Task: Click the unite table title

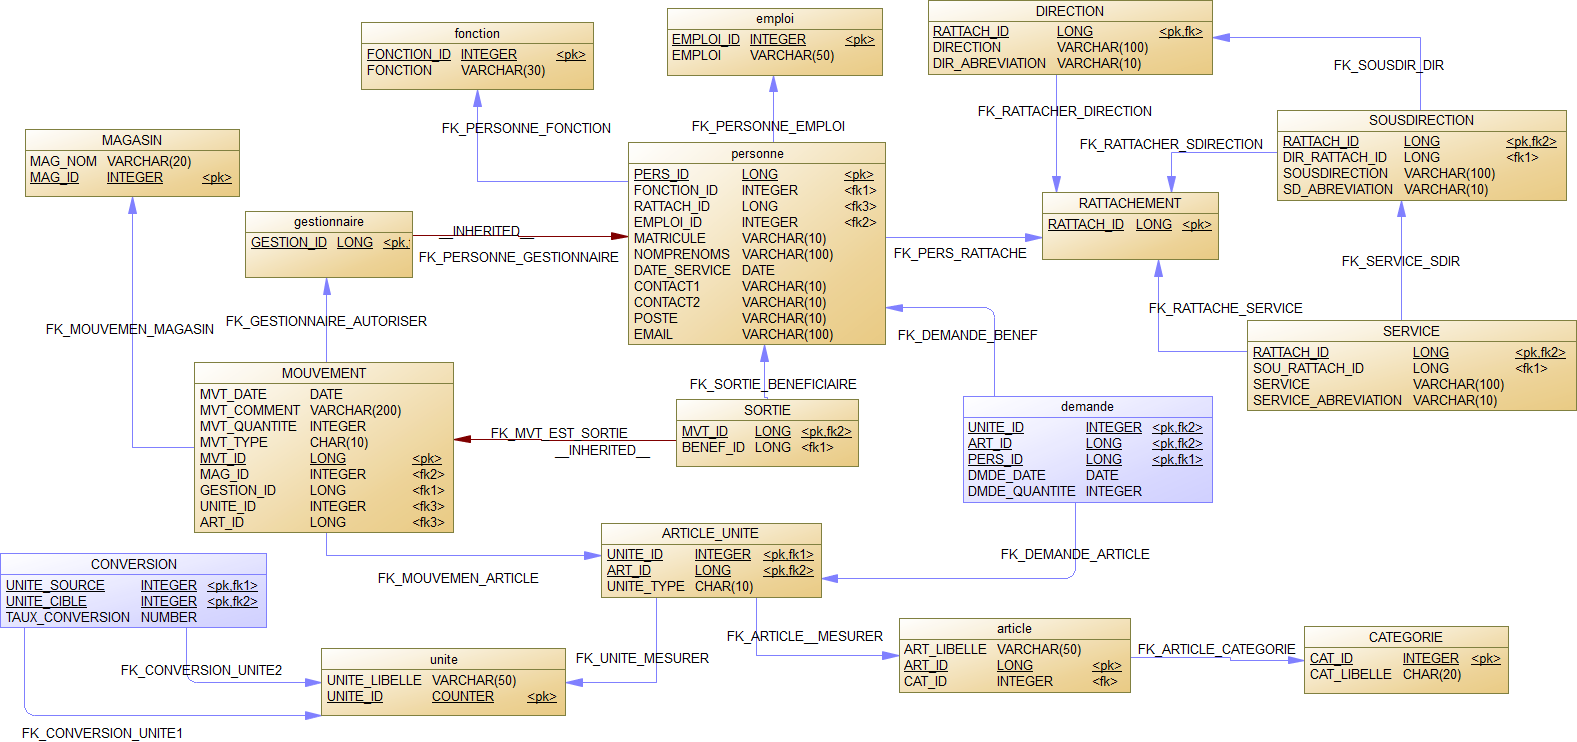Action: click(444, 660)
